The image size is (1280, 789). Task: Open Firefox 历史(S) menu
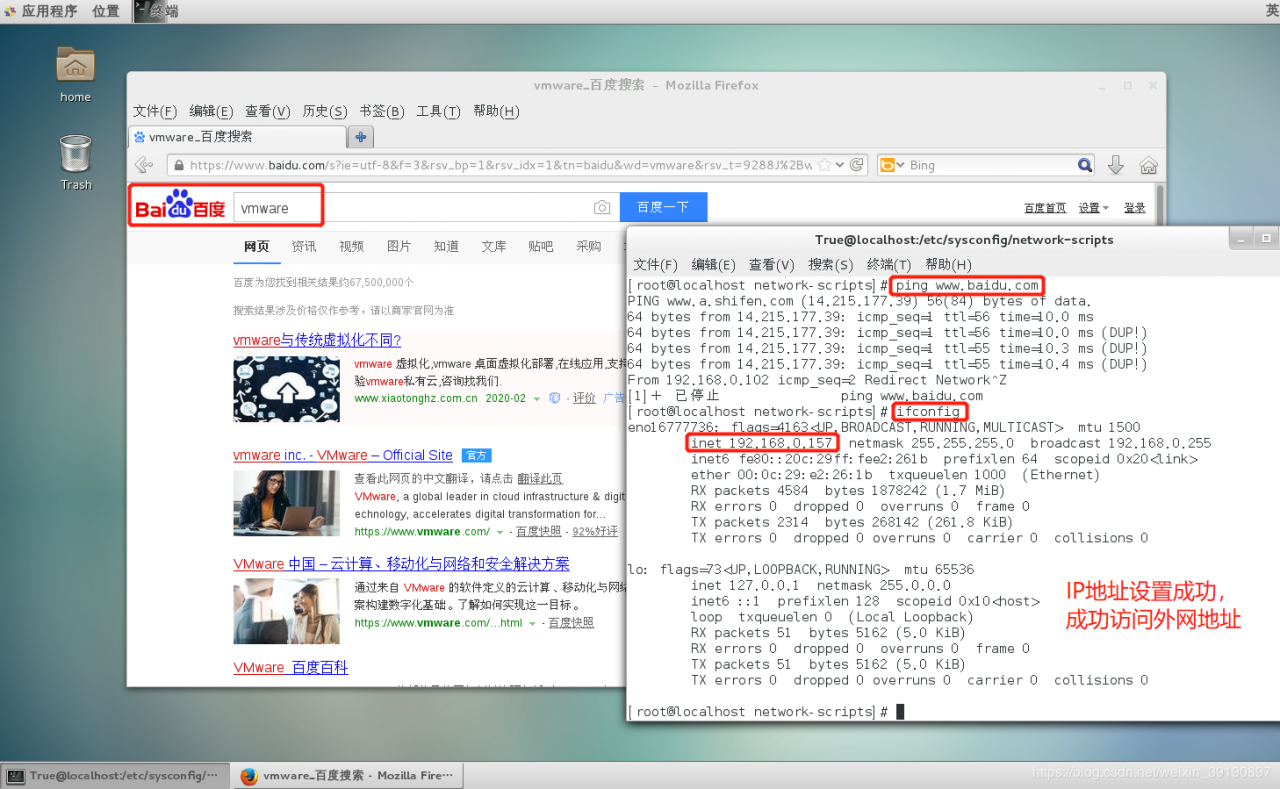(x=325, y=111)
